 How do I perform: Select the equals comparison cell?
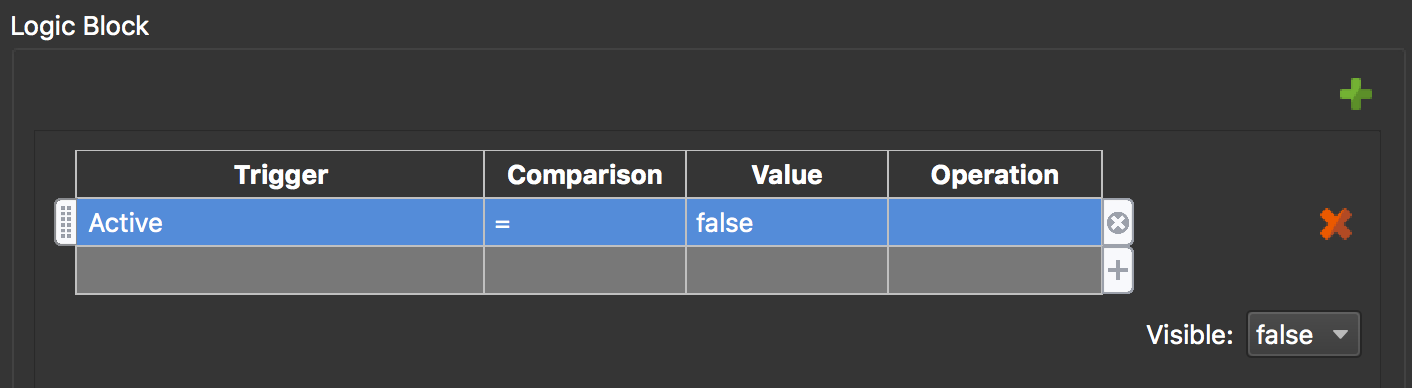[585, 222]
